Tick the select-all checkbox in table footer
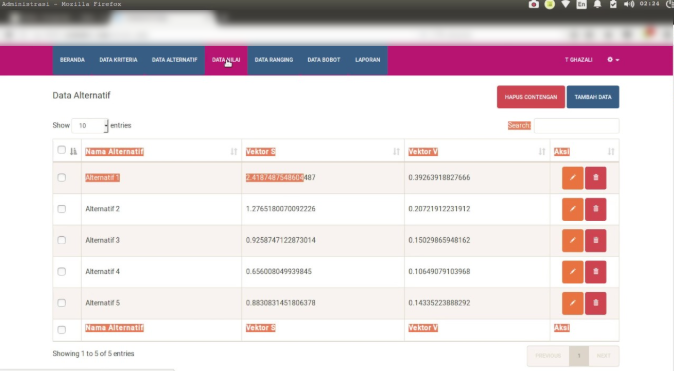Screen dimensions: 674x371 61,330
